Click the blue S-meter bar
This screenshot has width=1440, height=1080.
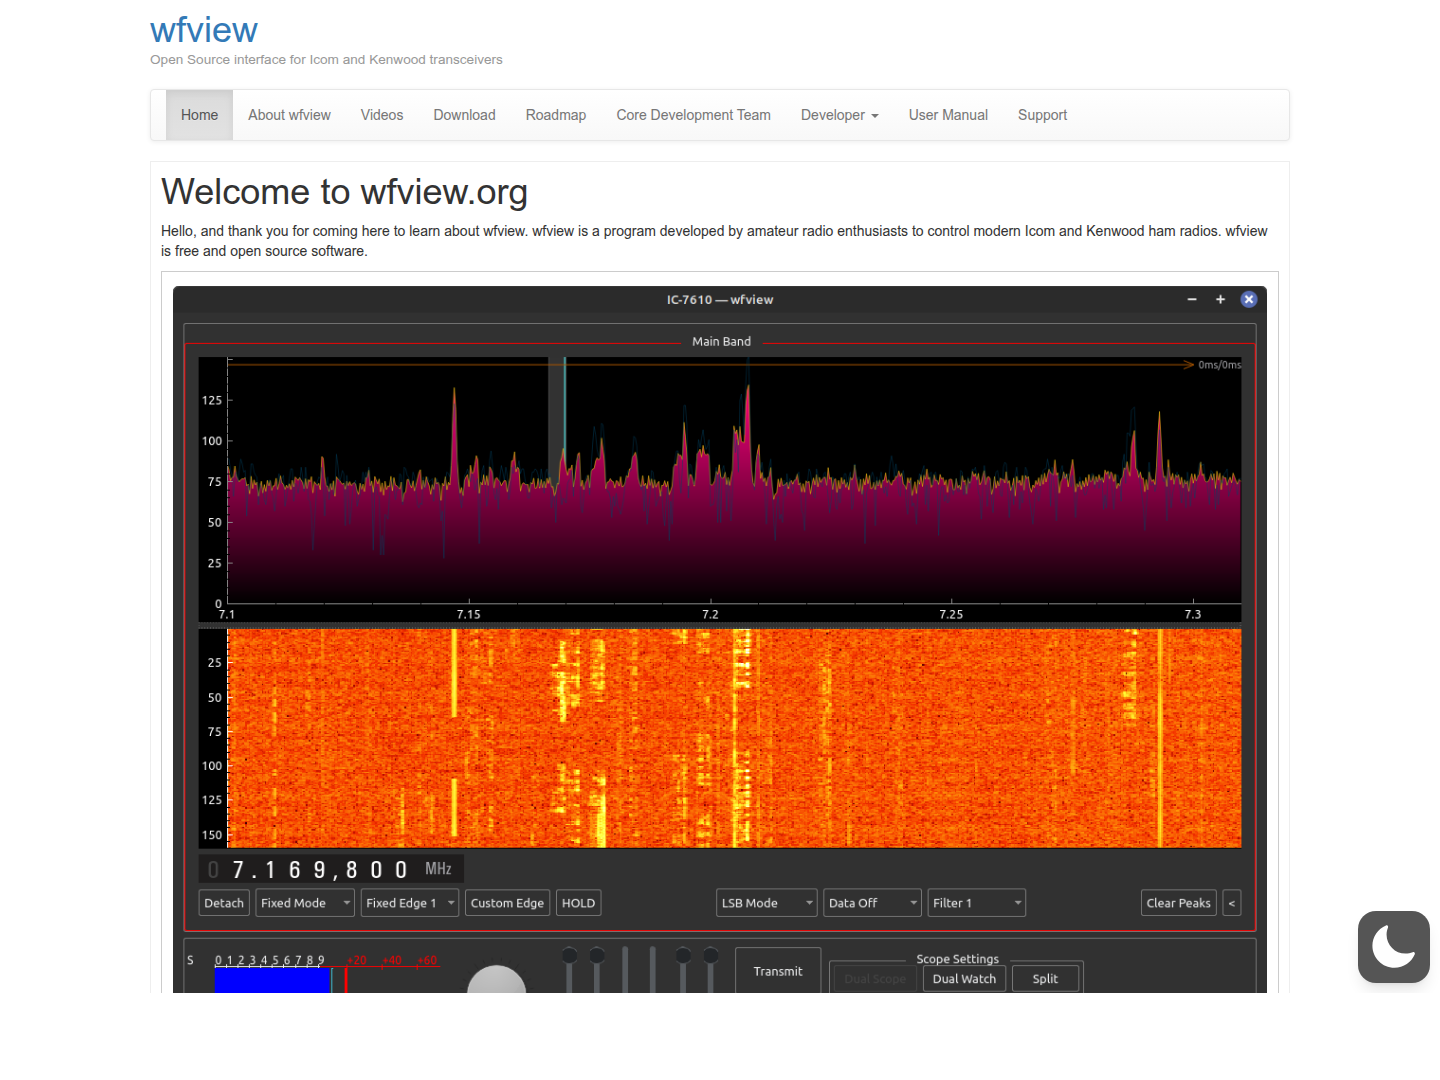pos(272,980)
